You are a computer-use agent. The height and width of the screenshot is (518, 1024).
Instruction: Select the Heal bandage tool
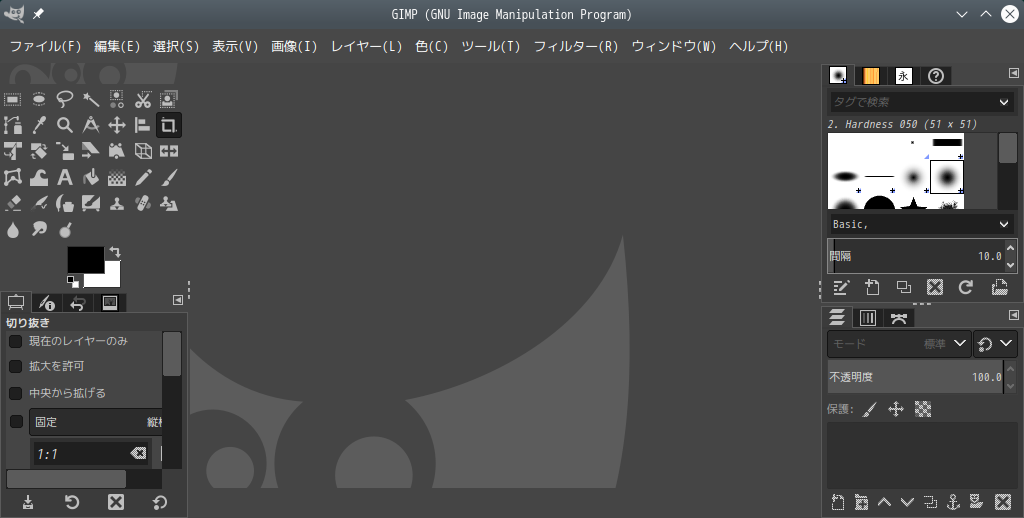click(x=143, y=204)
